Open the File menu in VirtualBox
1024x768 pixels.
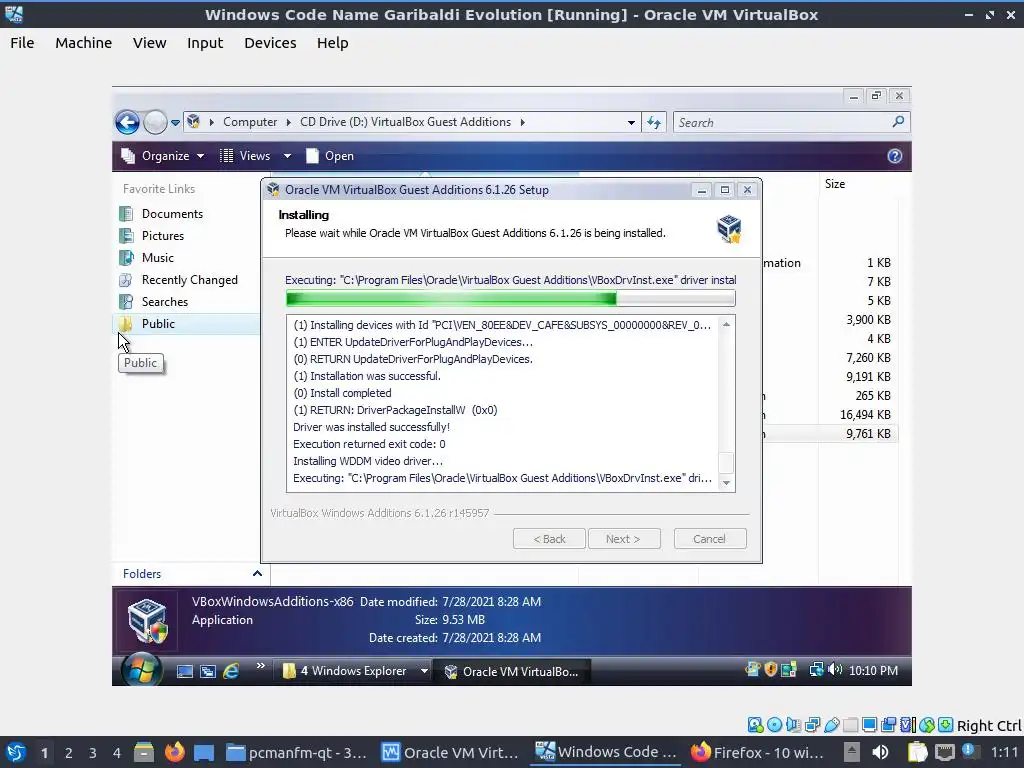tap(22, 43)
